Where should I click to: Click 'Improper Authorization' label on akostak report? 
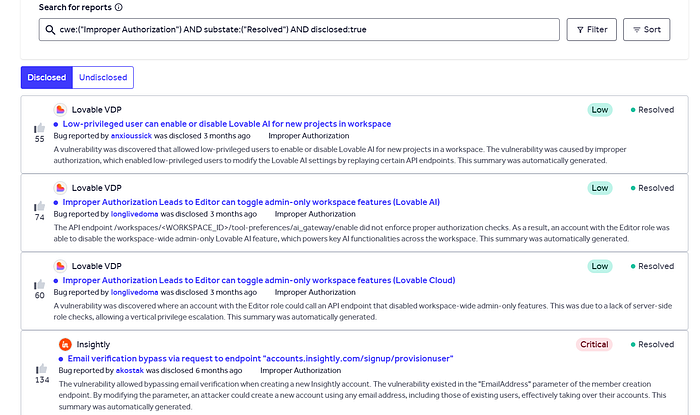point(300,370)
